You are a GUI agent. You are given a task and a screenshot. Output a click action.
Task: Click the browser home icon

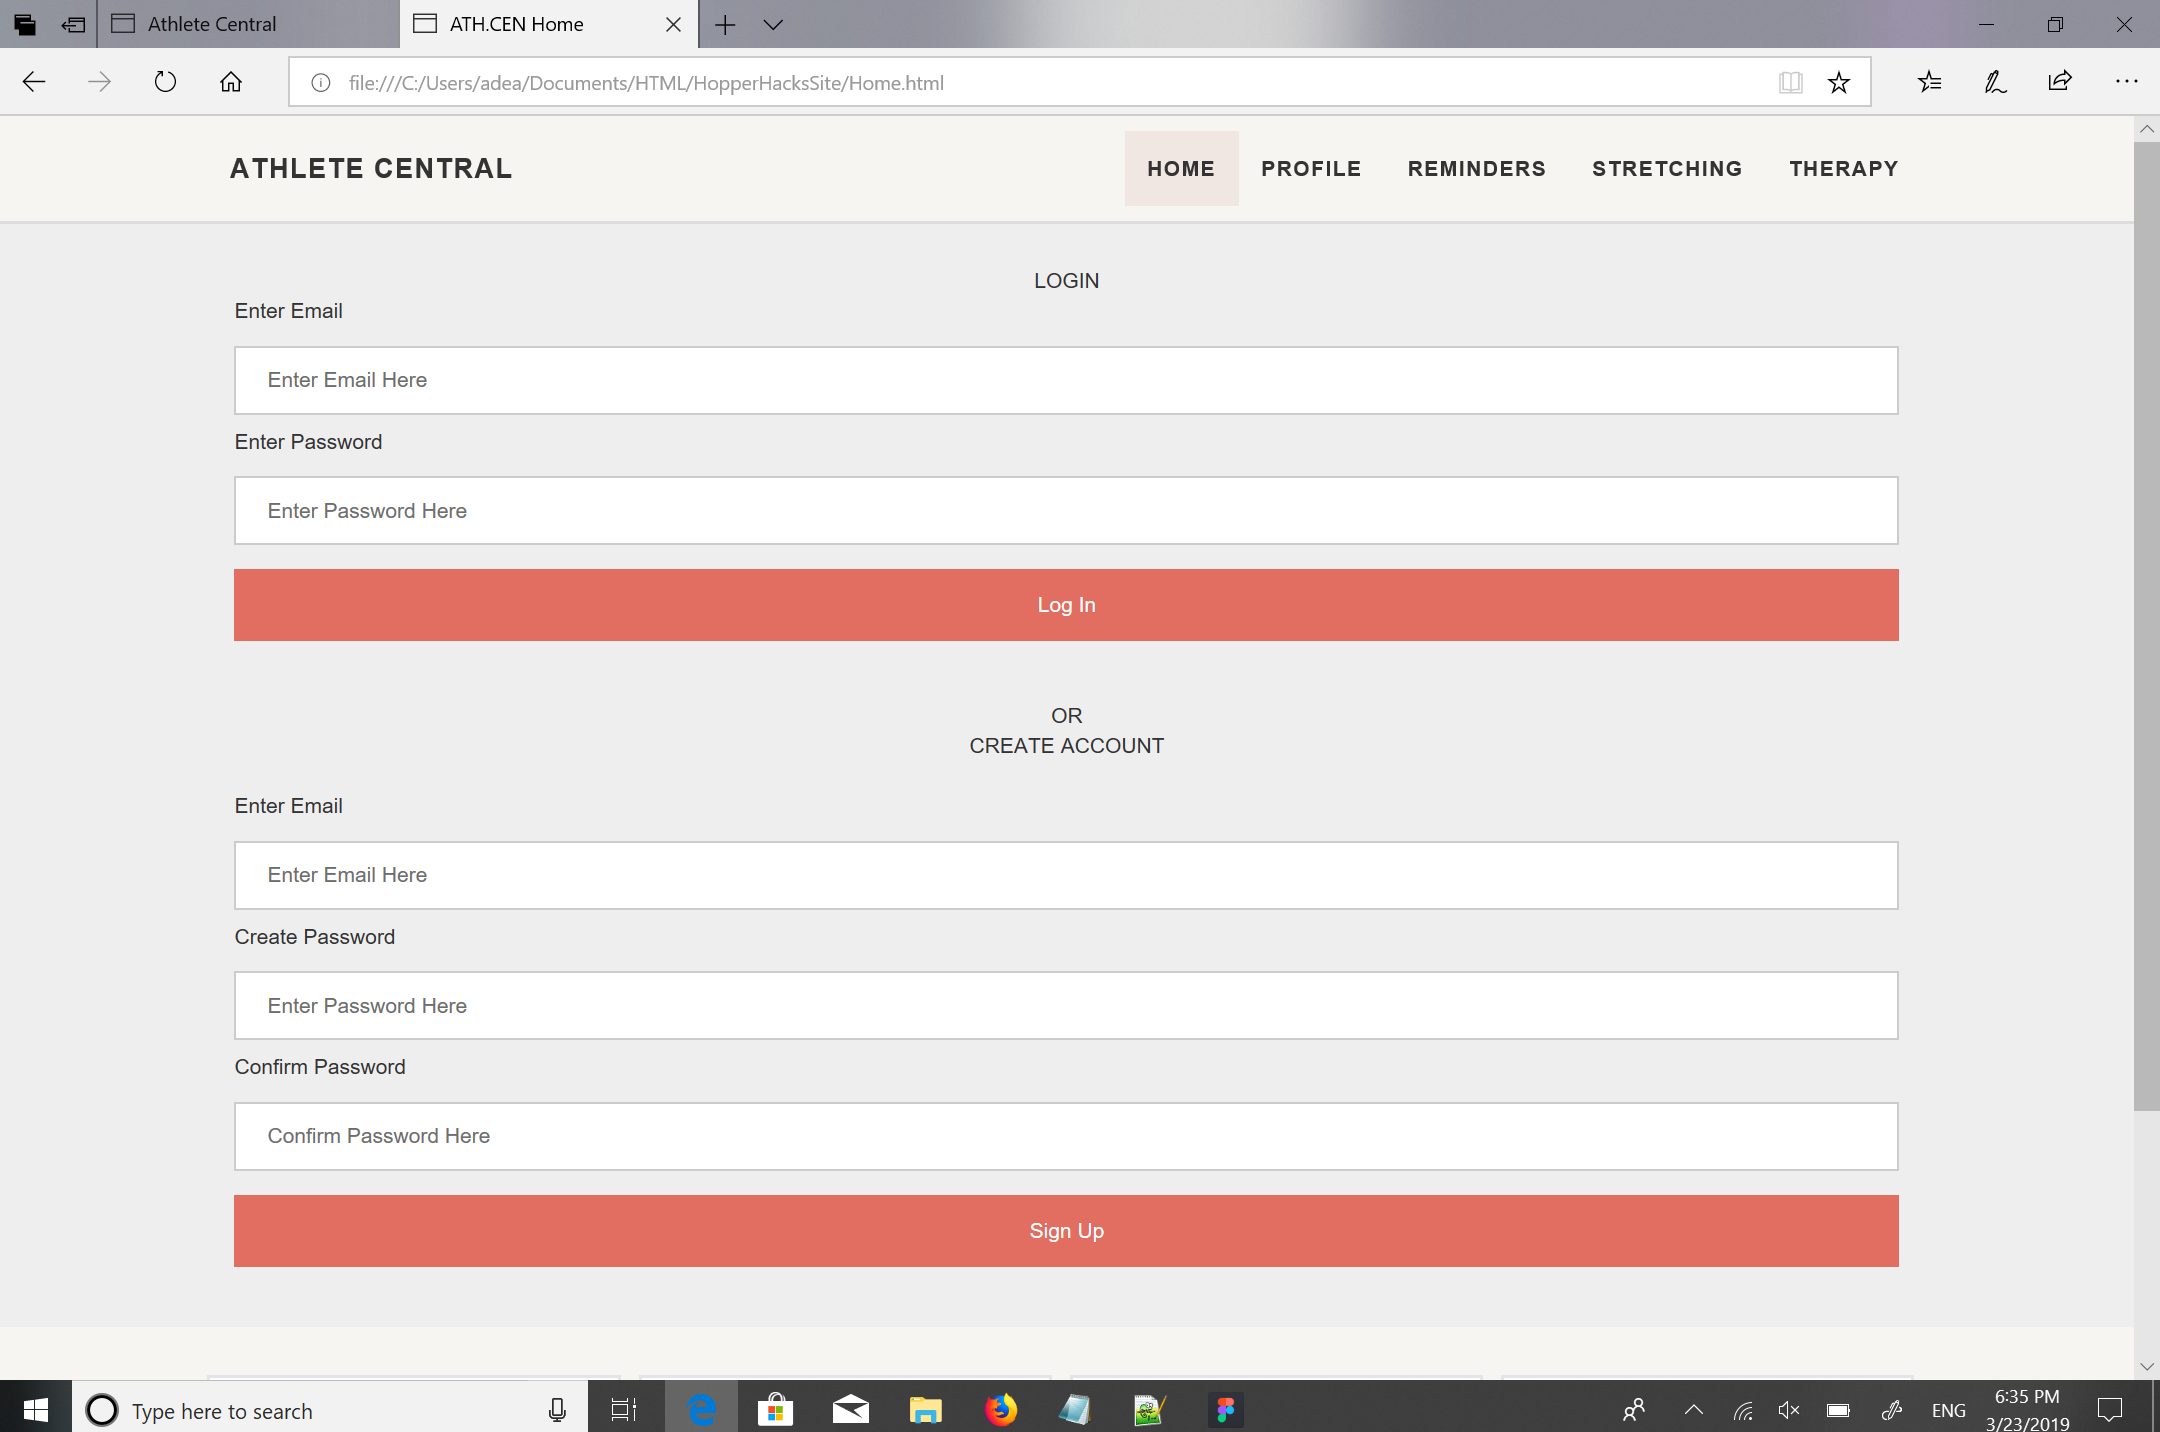pyautogui.click(x=231, y=82)
